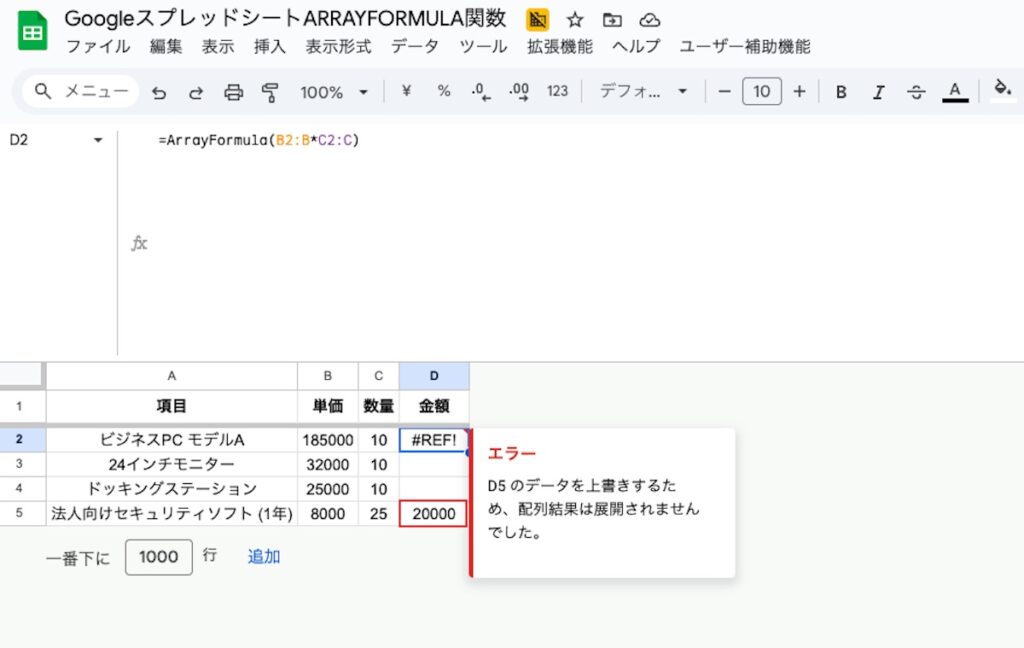Click the document title text

click(285, 18)
